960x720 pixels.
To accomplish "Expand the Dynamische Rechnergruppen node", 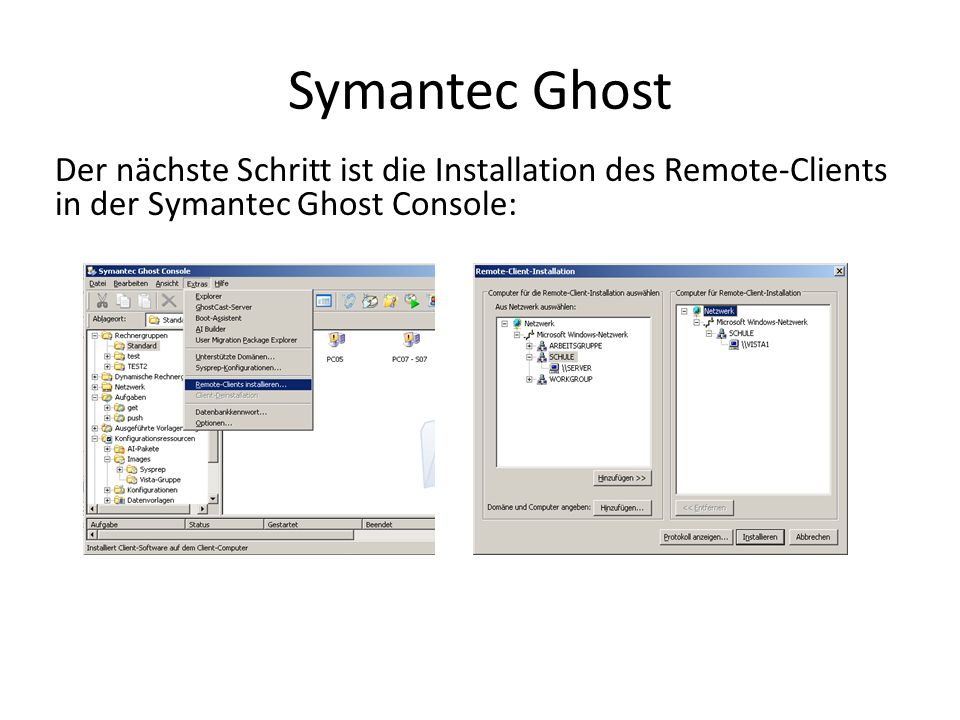I will pos(95,377).
